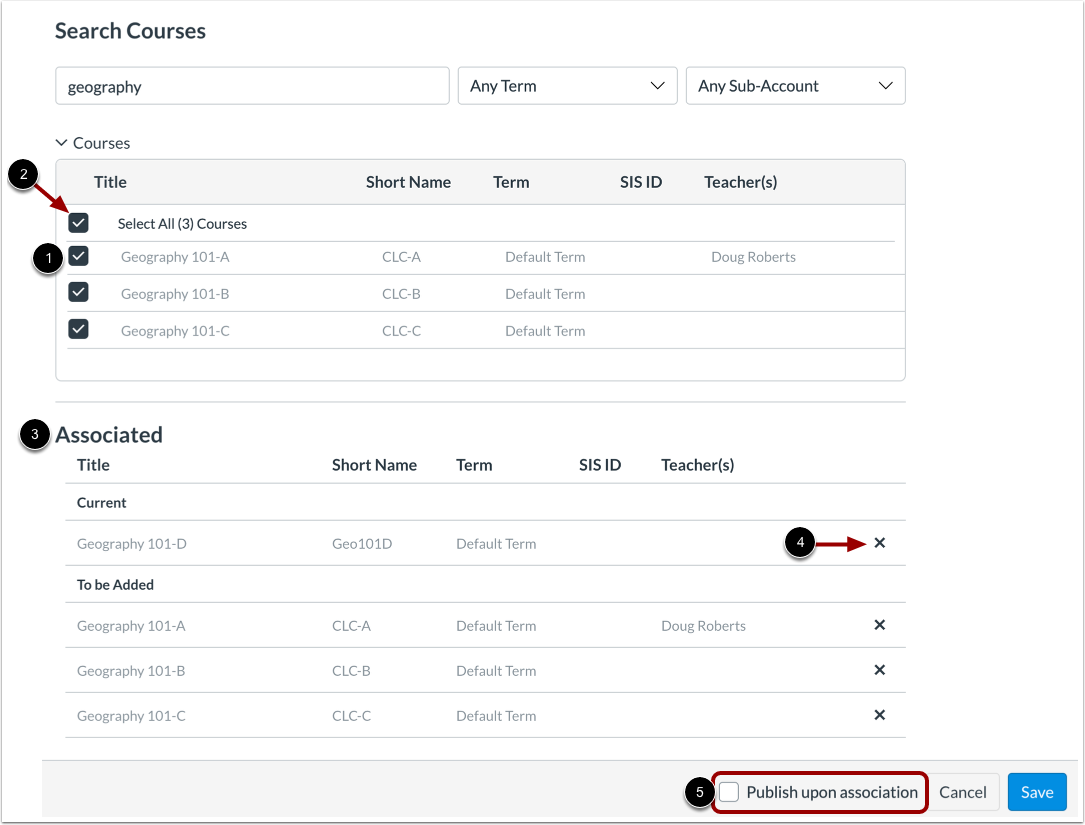Enable Publish upon association
Screen dimensions: 1085x825
tap(729, 792)
